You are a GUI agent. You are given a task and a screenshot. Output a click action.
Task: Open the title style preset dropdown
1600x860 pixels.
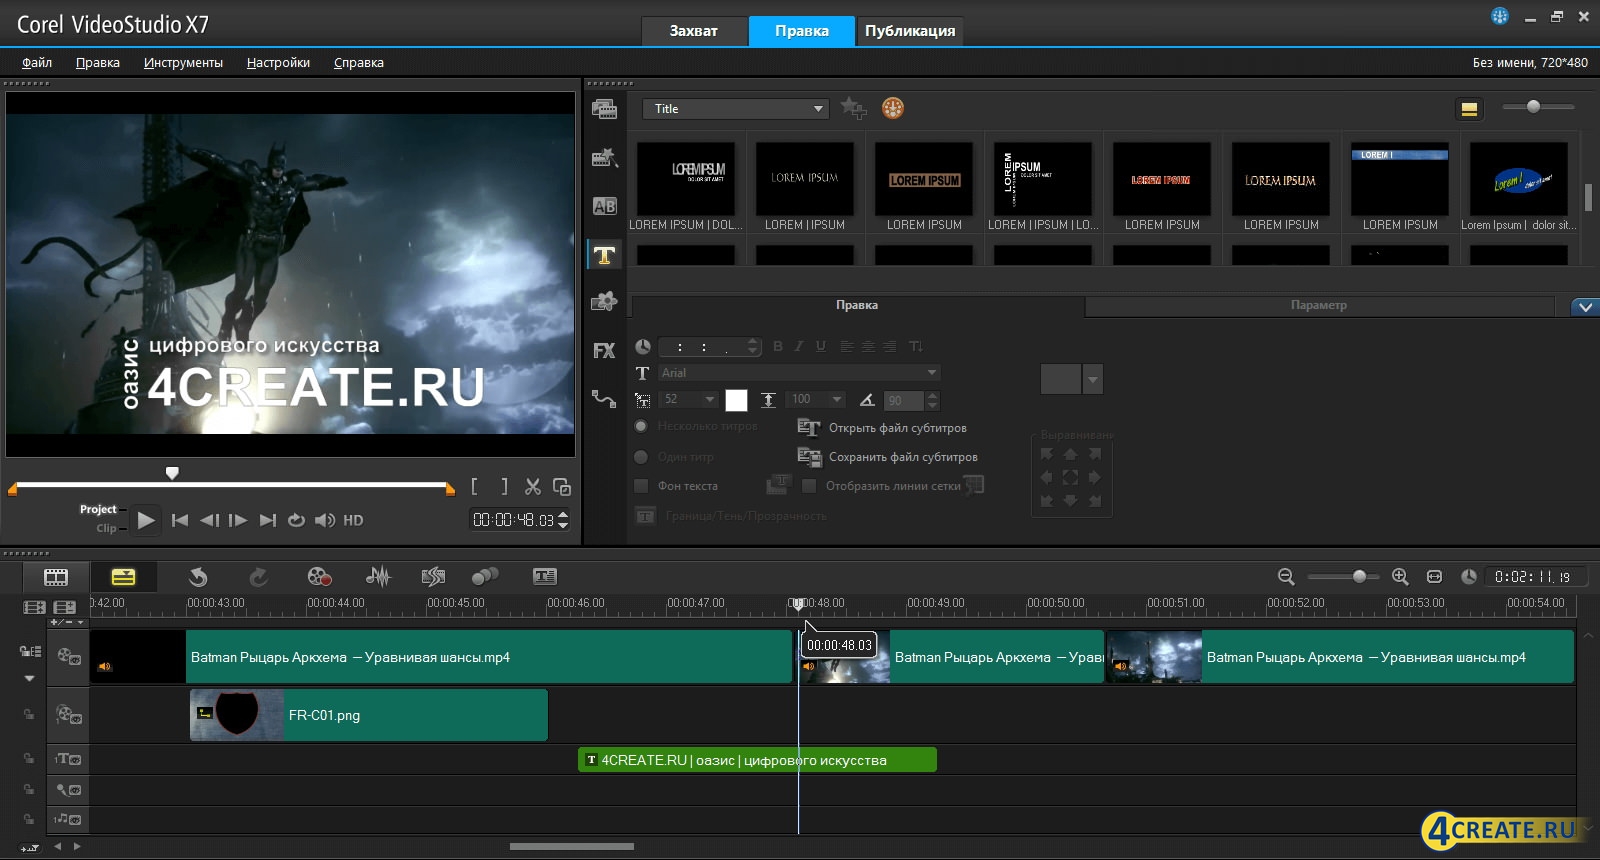(1093, 379)
